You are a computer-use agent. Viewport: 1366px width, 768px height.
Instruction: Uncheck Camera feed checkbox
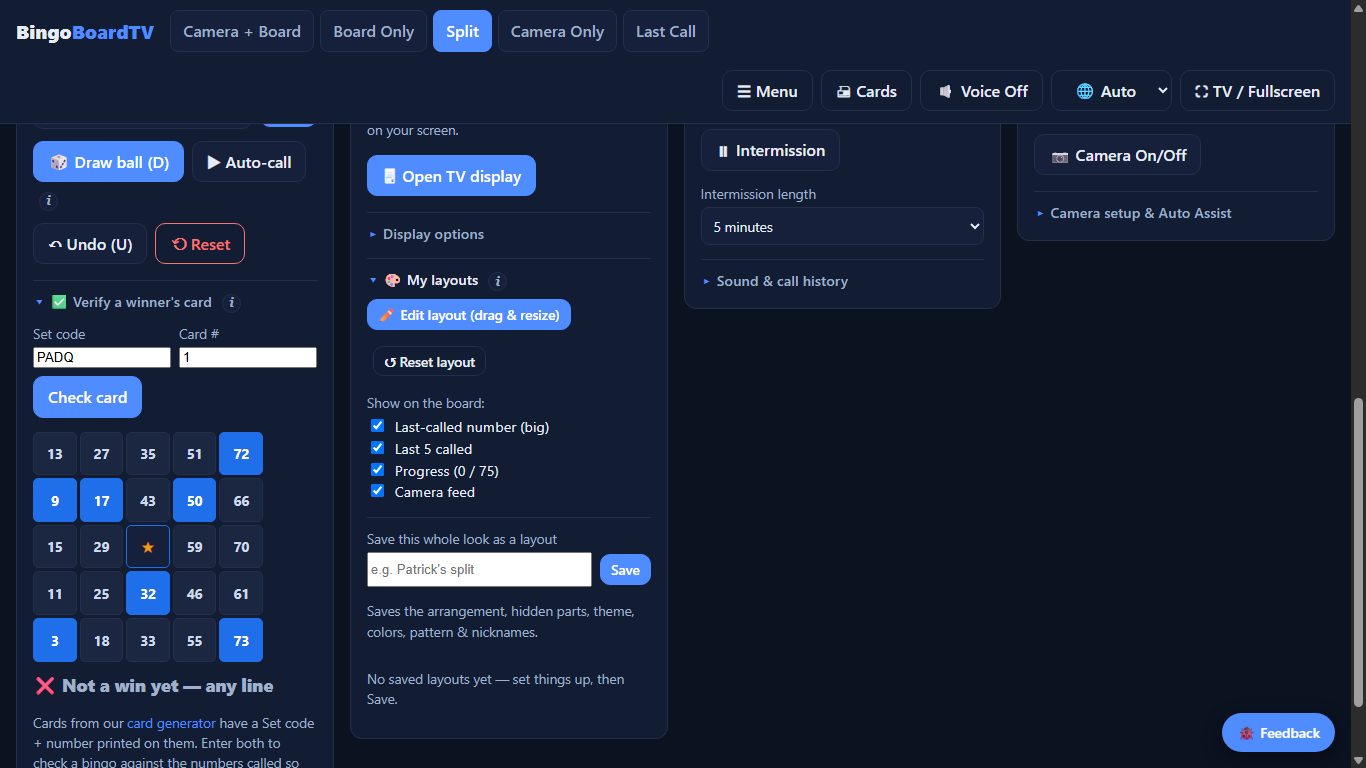coord(378,491)
